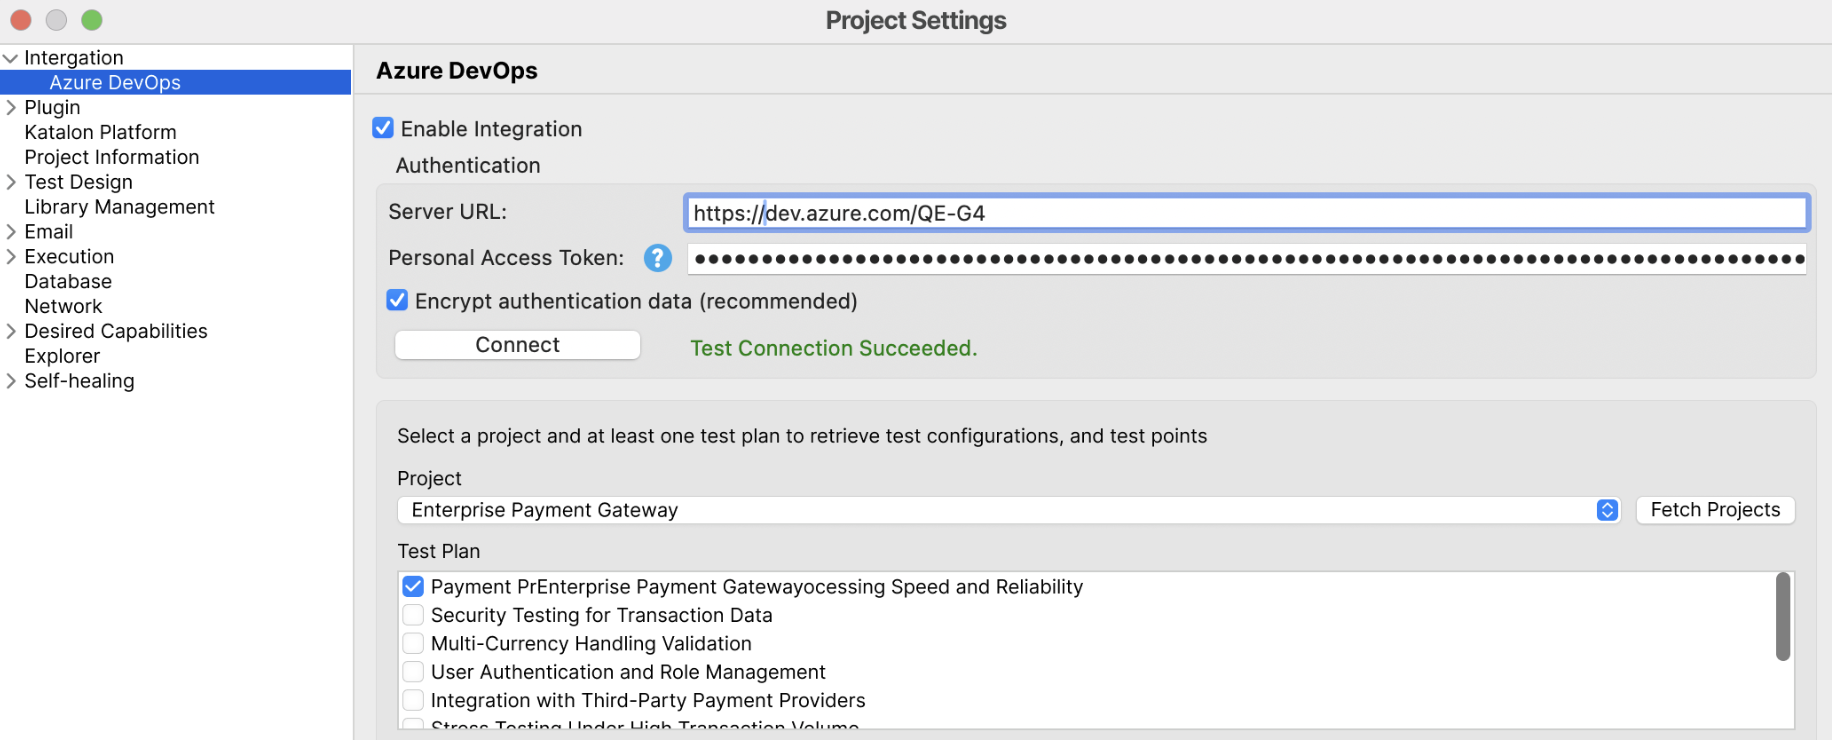Toggle Encrypt authentication data checkbox
1832x740 pixels.
click(397, 300)
